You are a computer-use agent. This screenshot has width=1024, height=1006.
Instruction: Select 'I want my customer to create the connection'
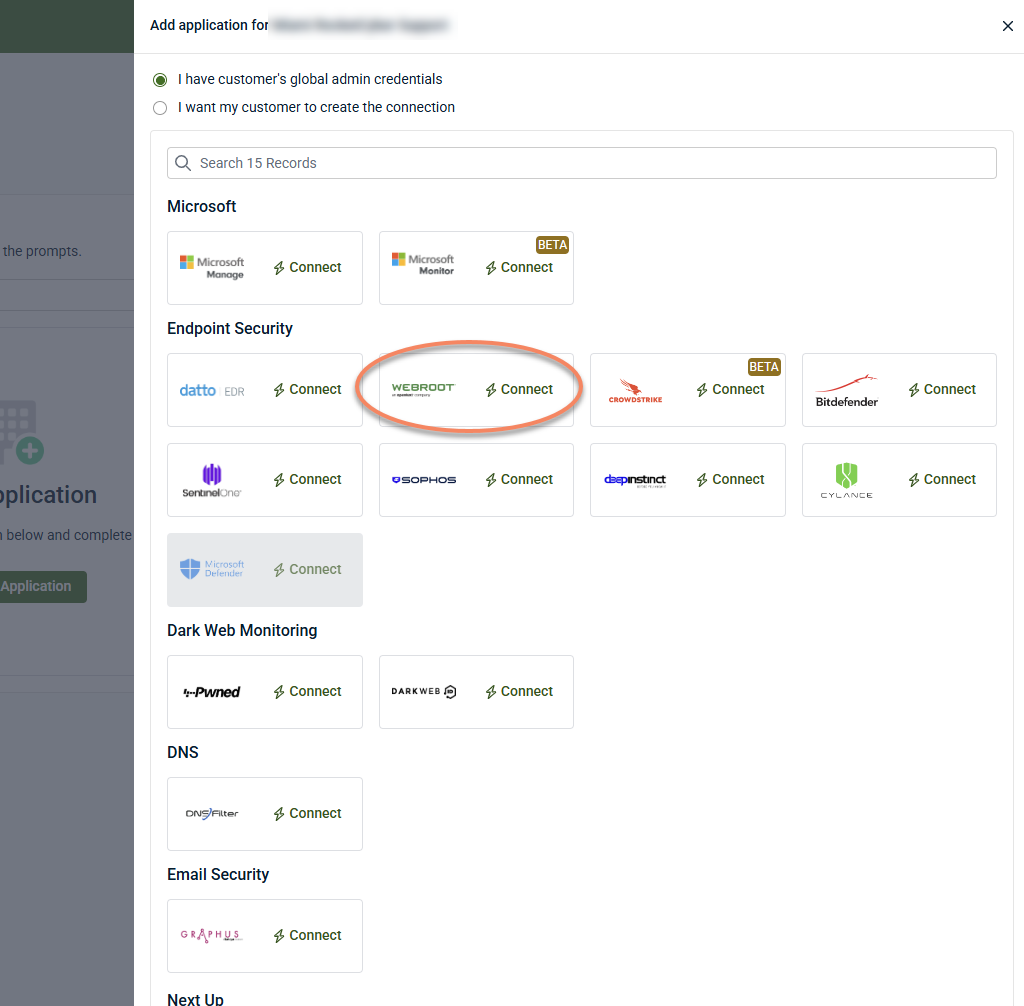tap(160, 108)
